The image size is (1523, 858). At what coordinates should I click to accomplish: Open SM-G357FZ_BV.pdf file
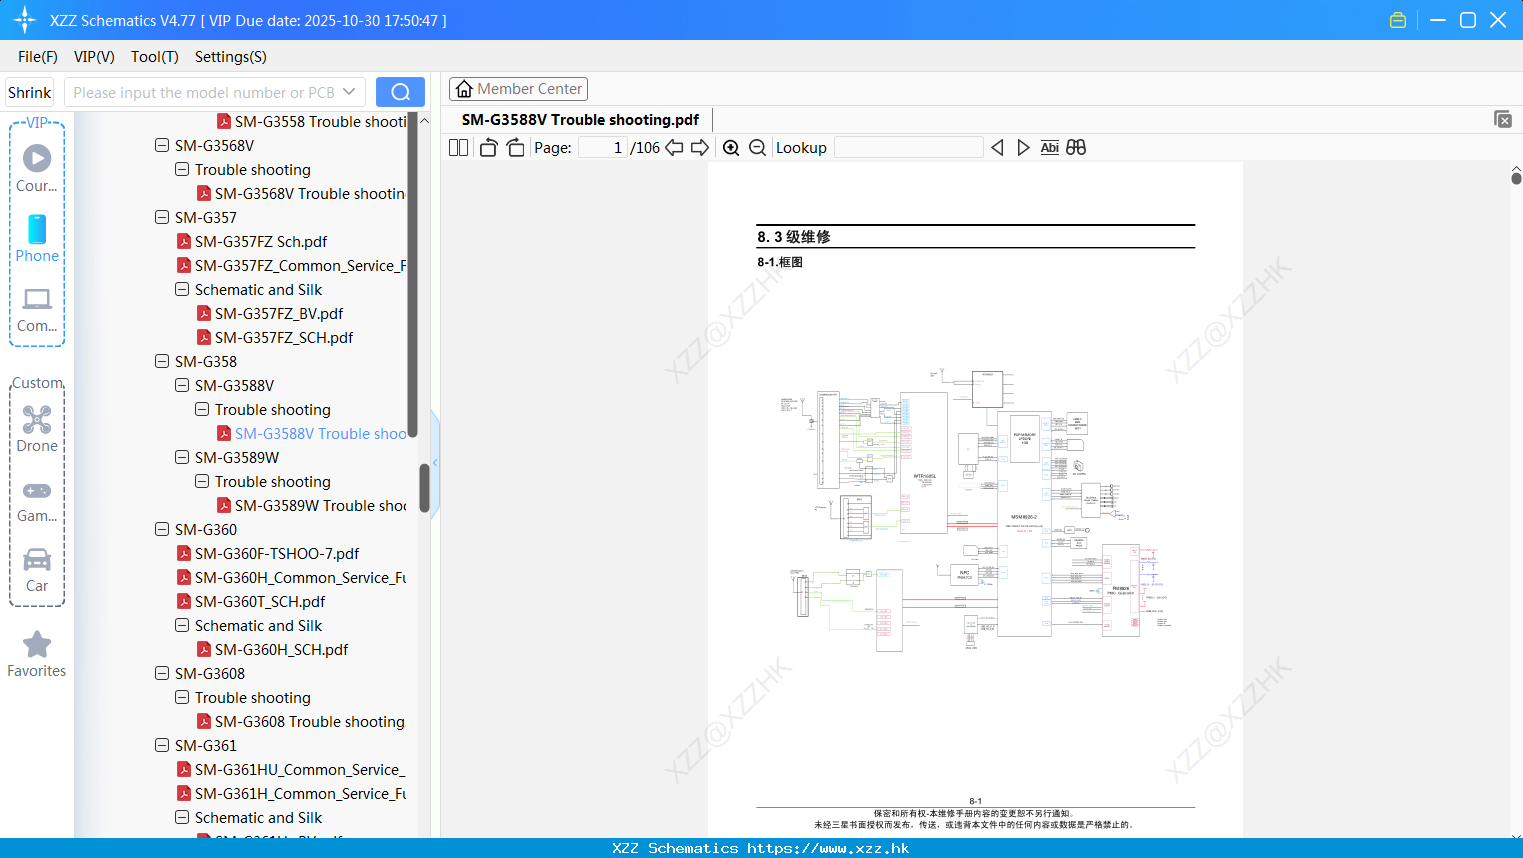point(270,313)
